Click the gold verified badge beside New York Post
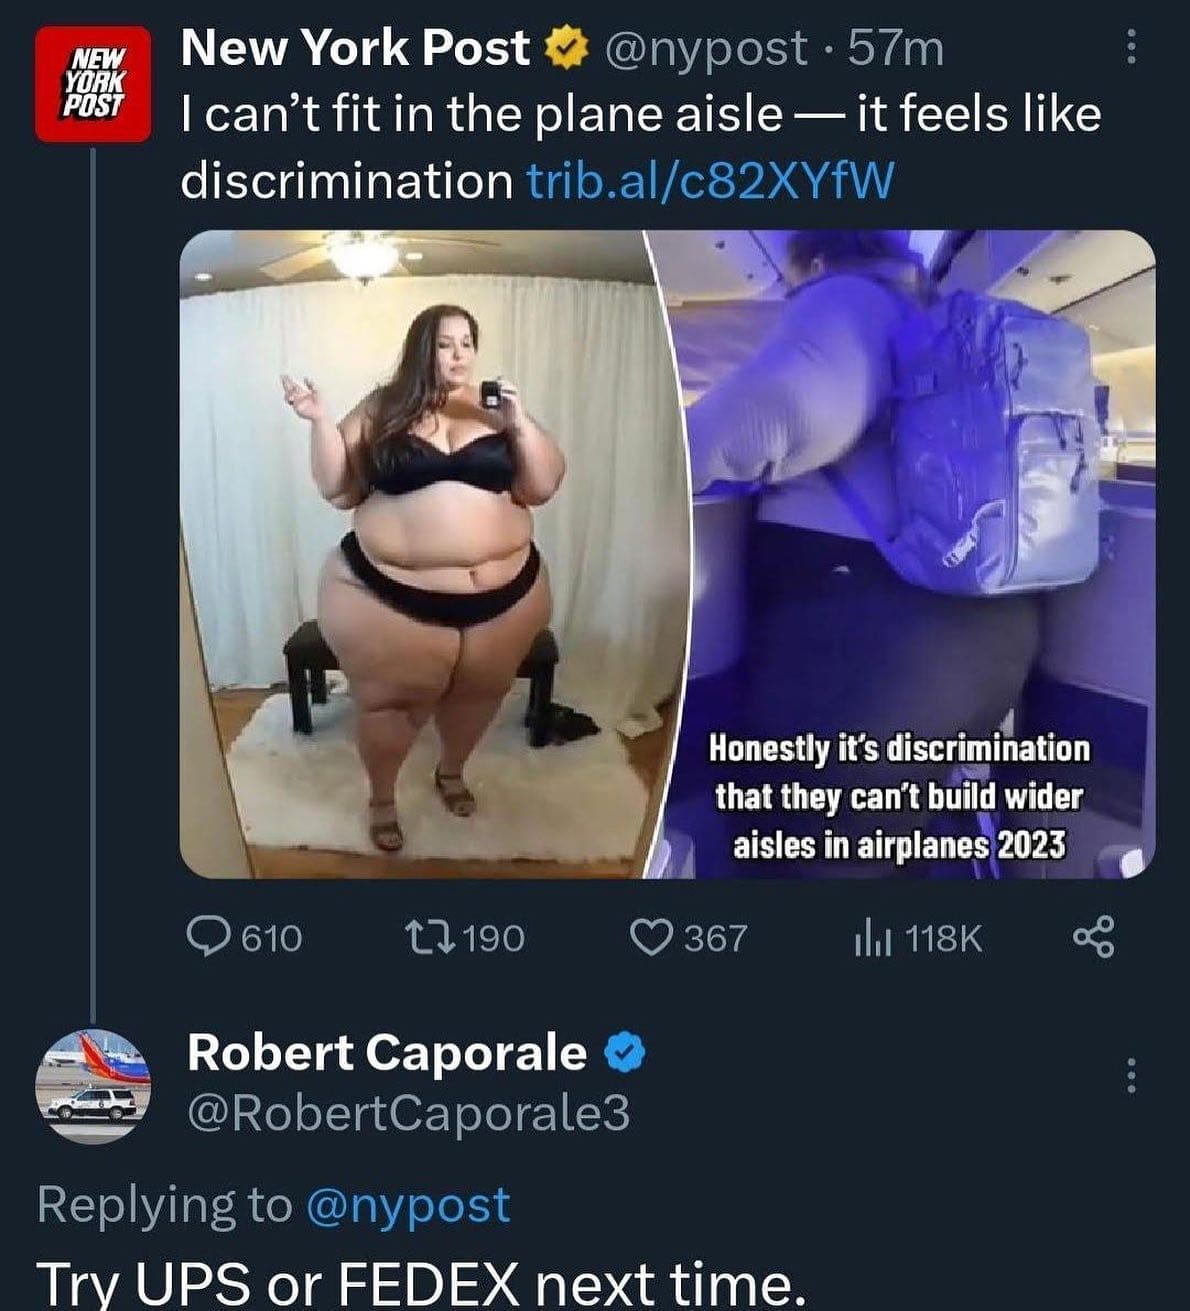 (x=564, y=48)
